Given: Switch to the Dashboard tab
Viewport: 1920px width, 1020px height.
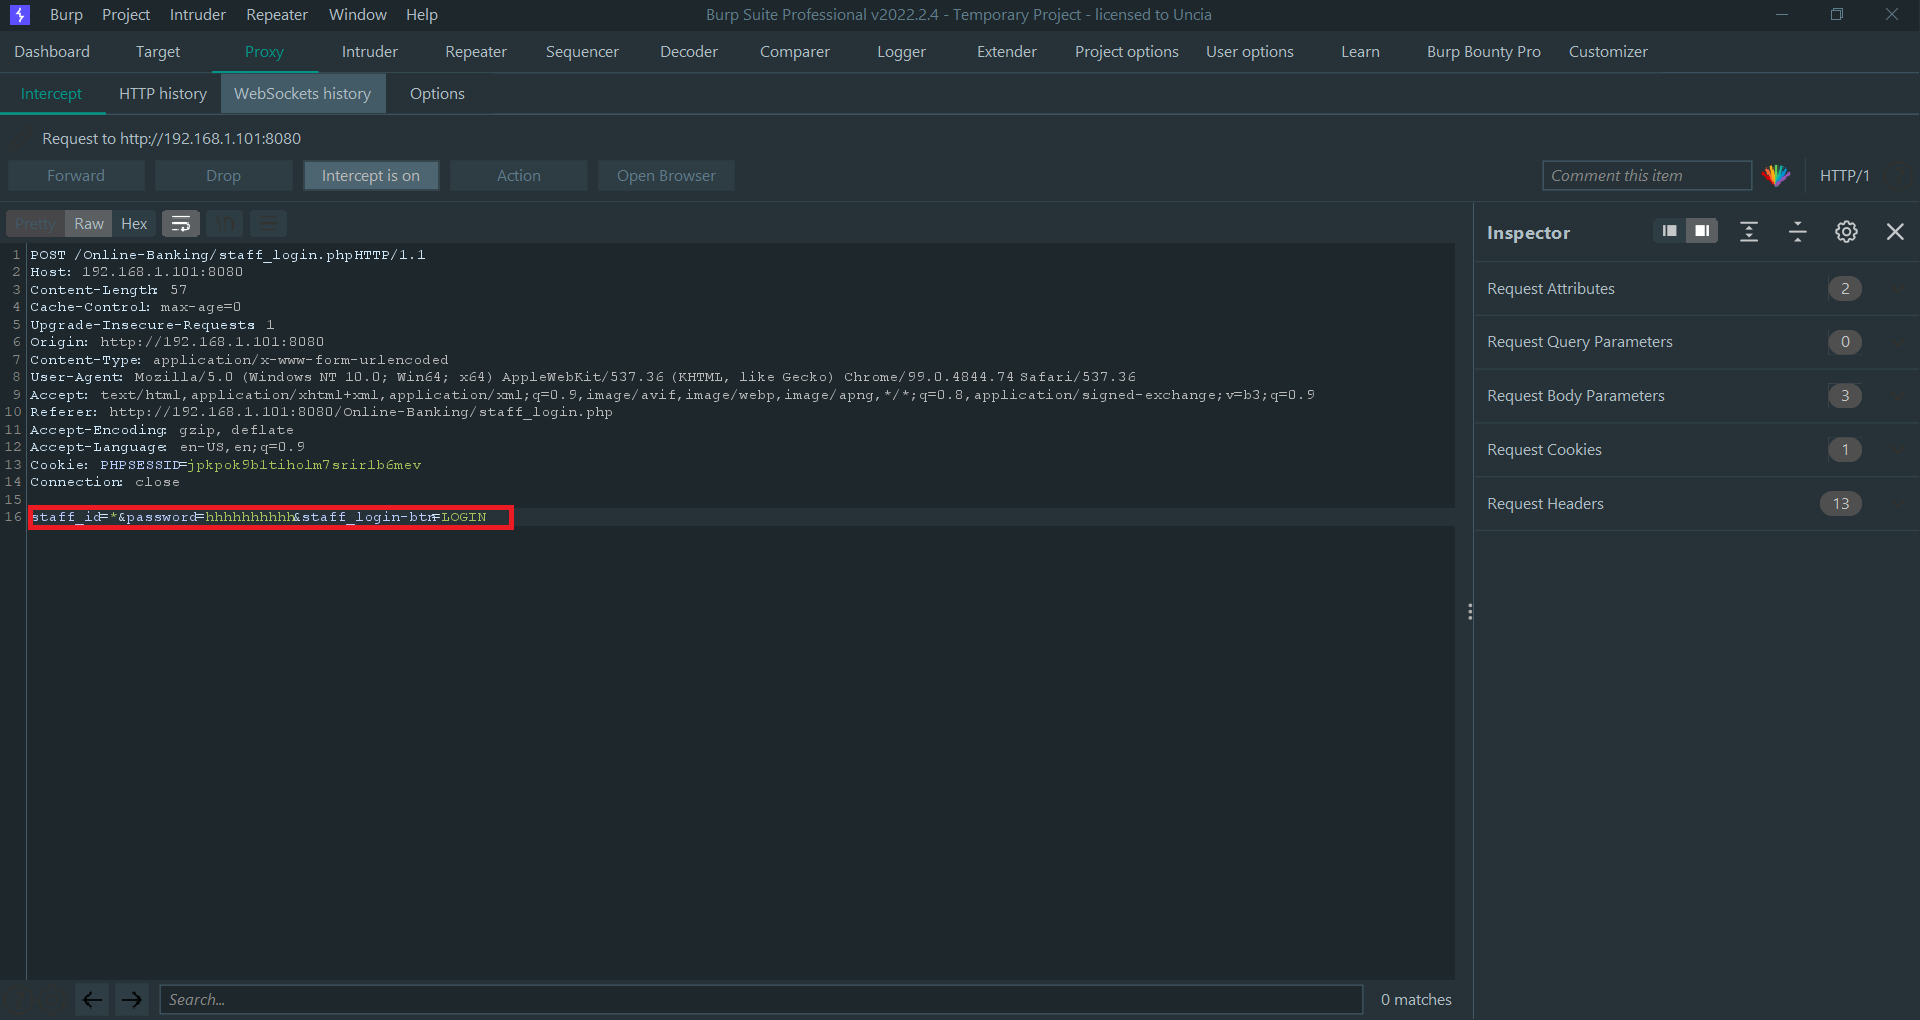Looking at the screenshot, I should tap(52, 52).
